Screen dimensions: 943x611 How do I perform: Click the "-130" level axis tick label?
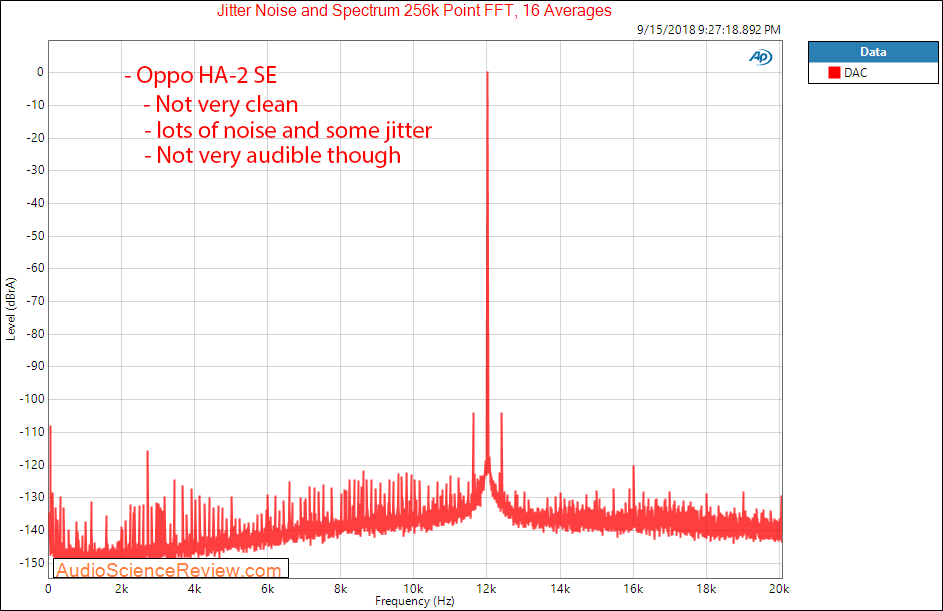click(x=32, y=497)
